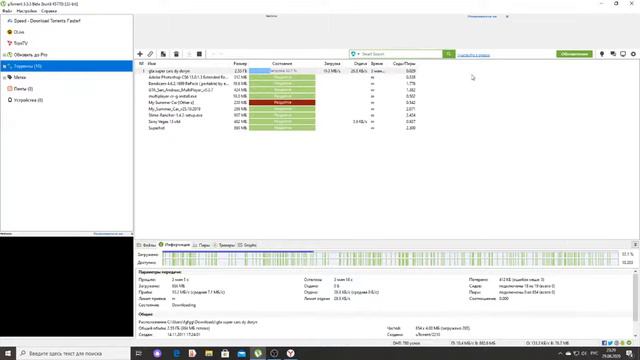Open the notification center icon

630,353
